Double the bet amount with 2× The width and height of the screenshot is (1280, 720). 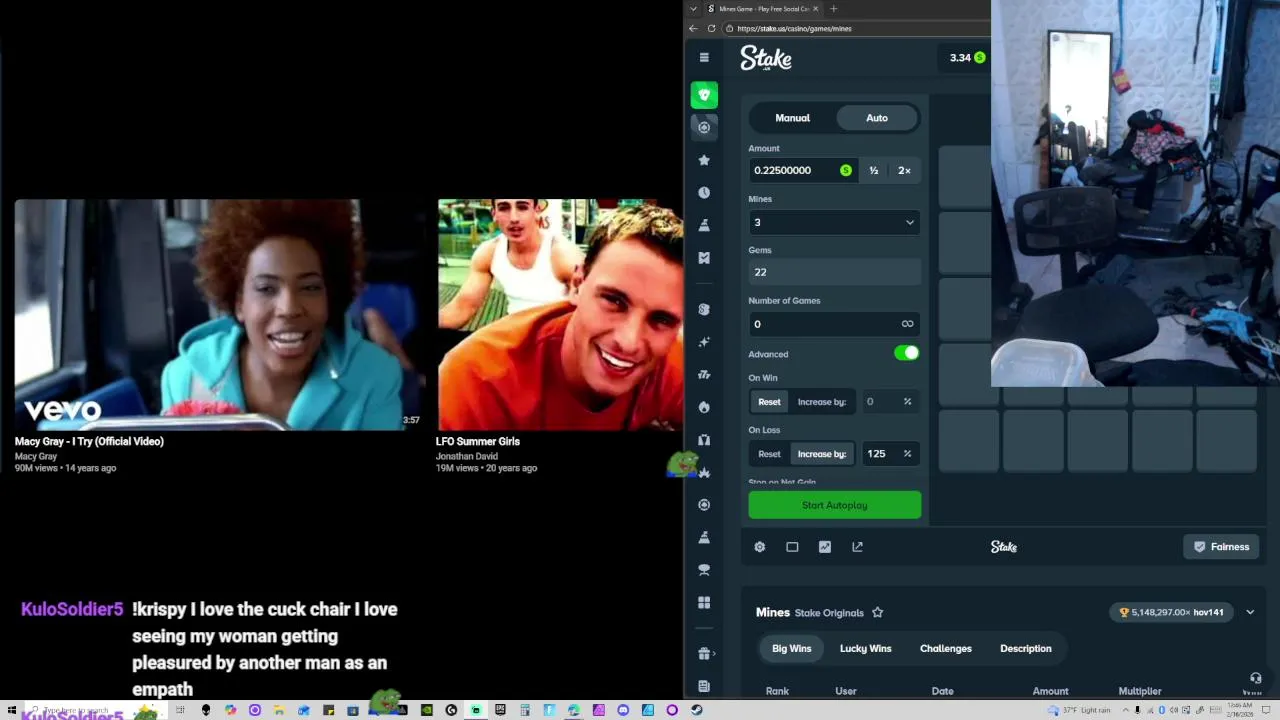(904, 170)
